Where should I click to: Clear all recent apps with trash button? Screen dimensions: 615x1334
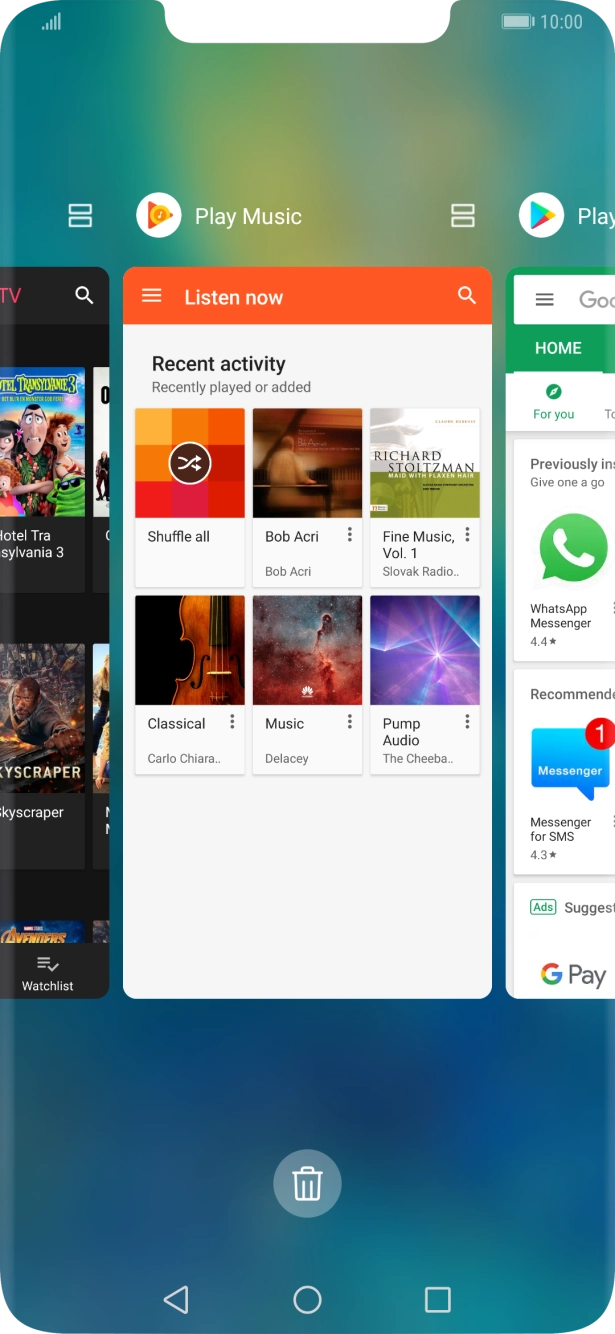pos(307,1184)
